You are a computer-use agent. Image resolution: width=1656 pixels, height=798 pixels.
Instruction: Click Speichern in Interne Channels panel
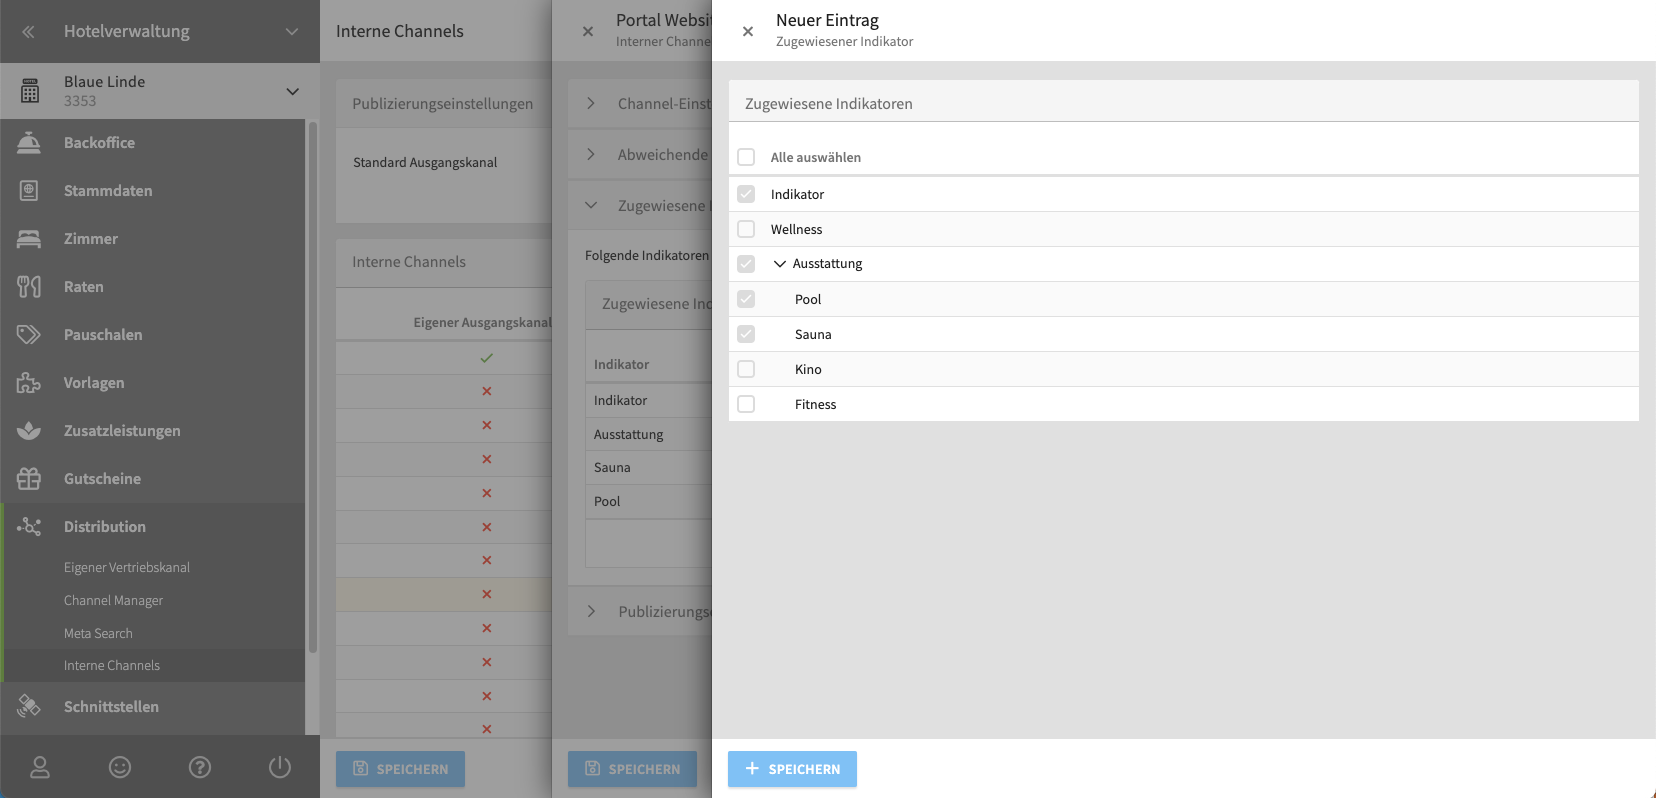(x=400, y=769)
